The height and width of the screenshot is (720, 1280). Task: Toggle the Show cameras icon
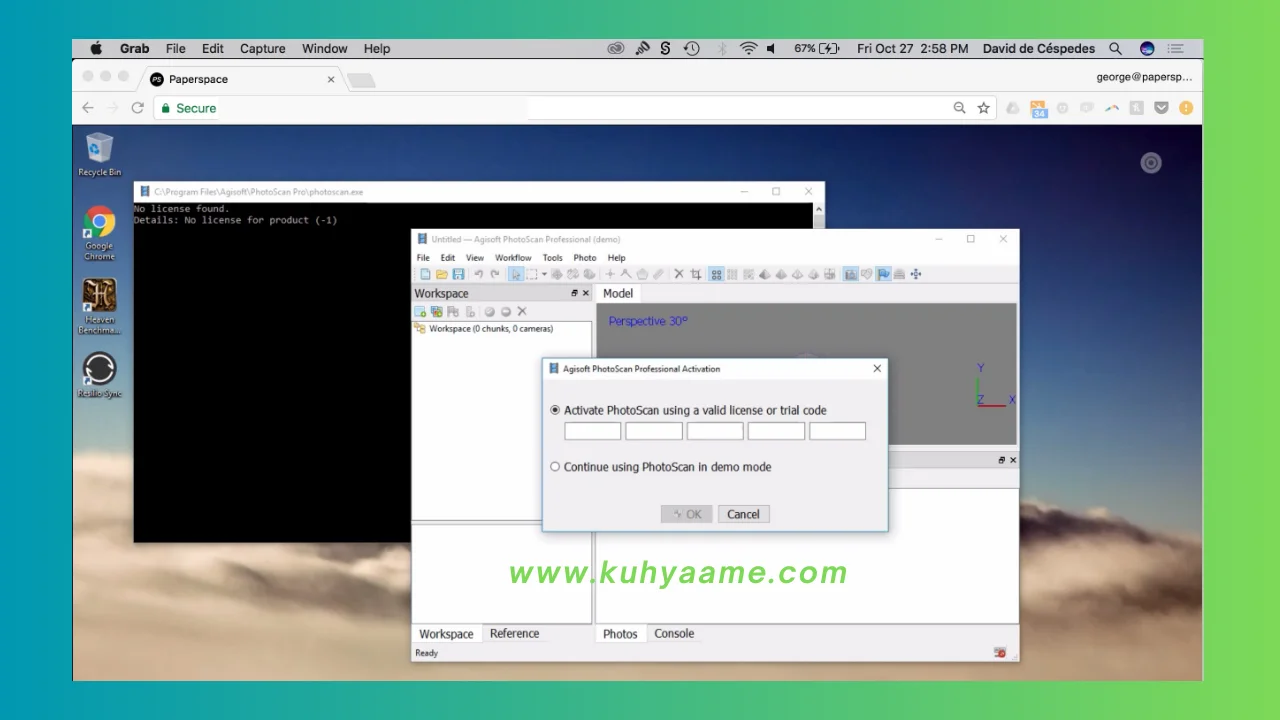coord(850,274)
